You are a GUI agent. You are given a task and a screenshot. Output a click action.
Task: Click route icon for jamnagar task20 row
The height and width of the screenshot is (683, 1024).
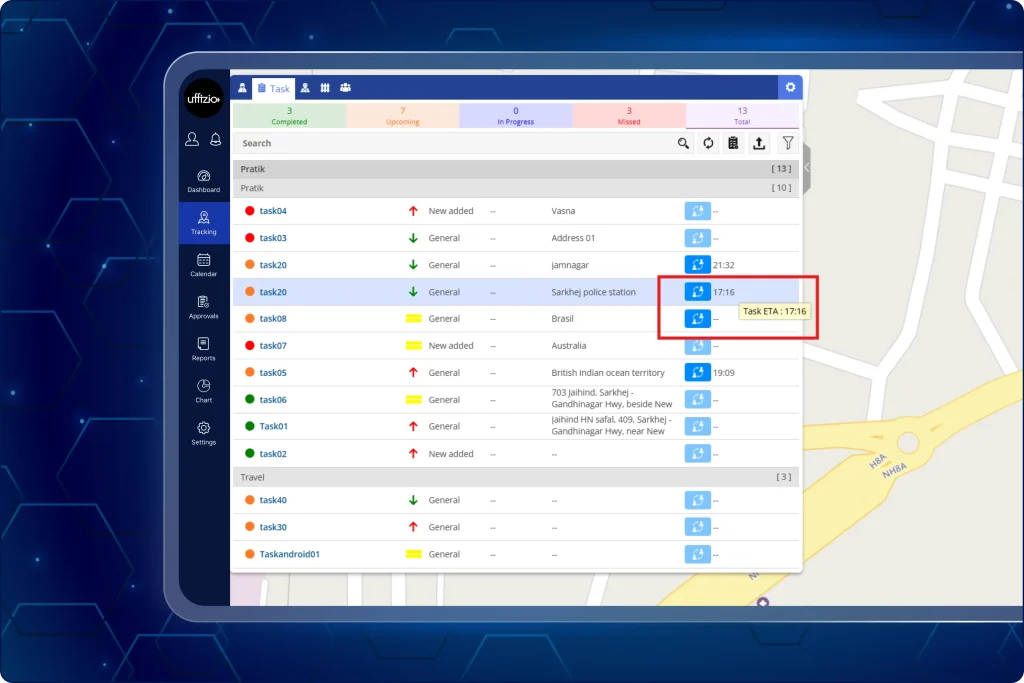[697, 264]
